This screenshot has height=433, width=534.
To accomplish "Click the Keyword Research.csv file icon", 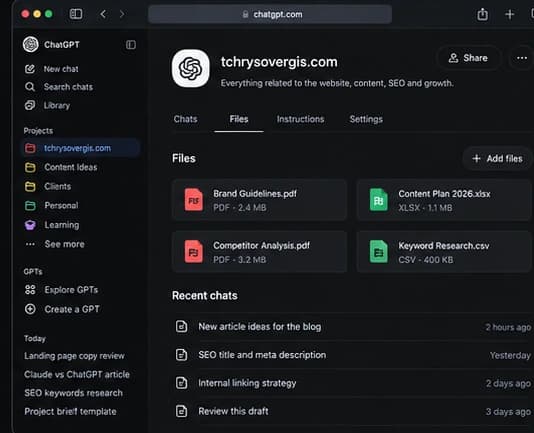I will coord(378,251).
